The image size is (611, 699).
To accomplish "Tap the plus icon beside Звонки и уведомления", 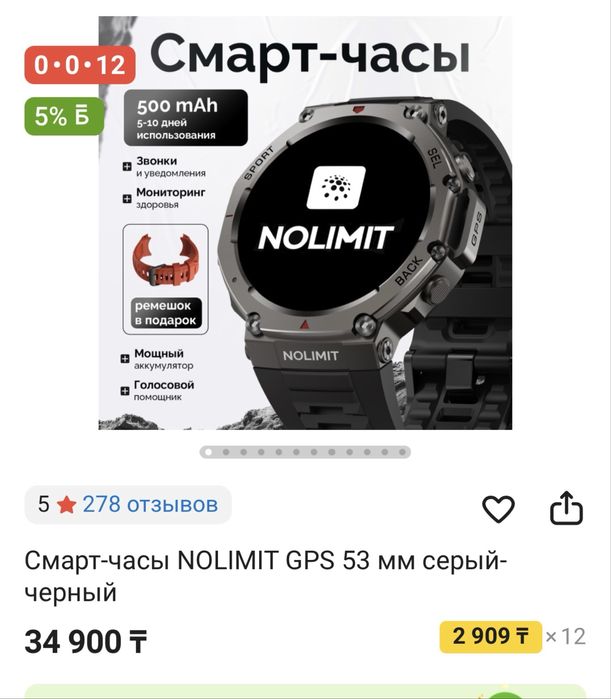I will [x=127, y=167].
